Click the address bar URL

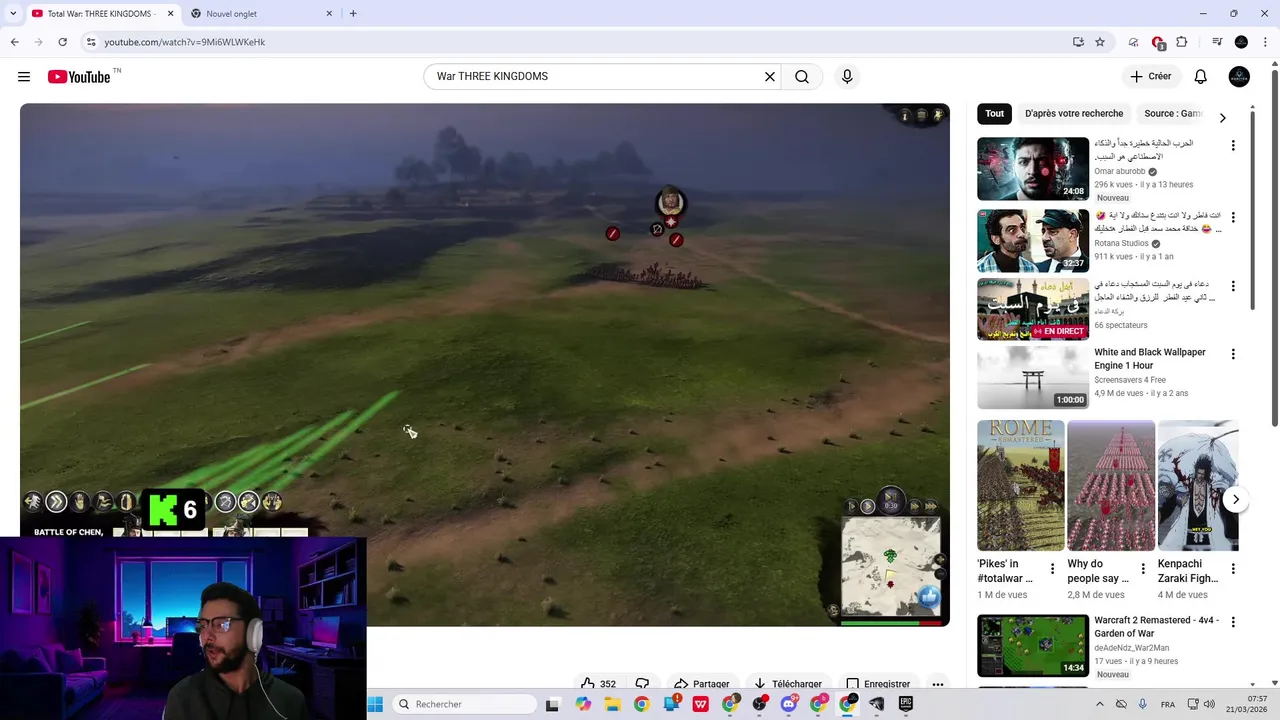[185, 42]
